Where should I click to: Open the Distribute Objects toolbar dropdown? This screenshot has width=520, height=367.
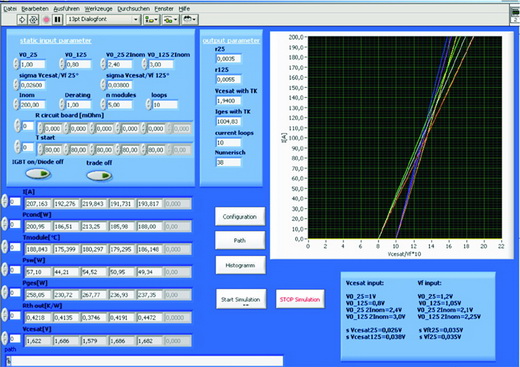click(171, 20)
